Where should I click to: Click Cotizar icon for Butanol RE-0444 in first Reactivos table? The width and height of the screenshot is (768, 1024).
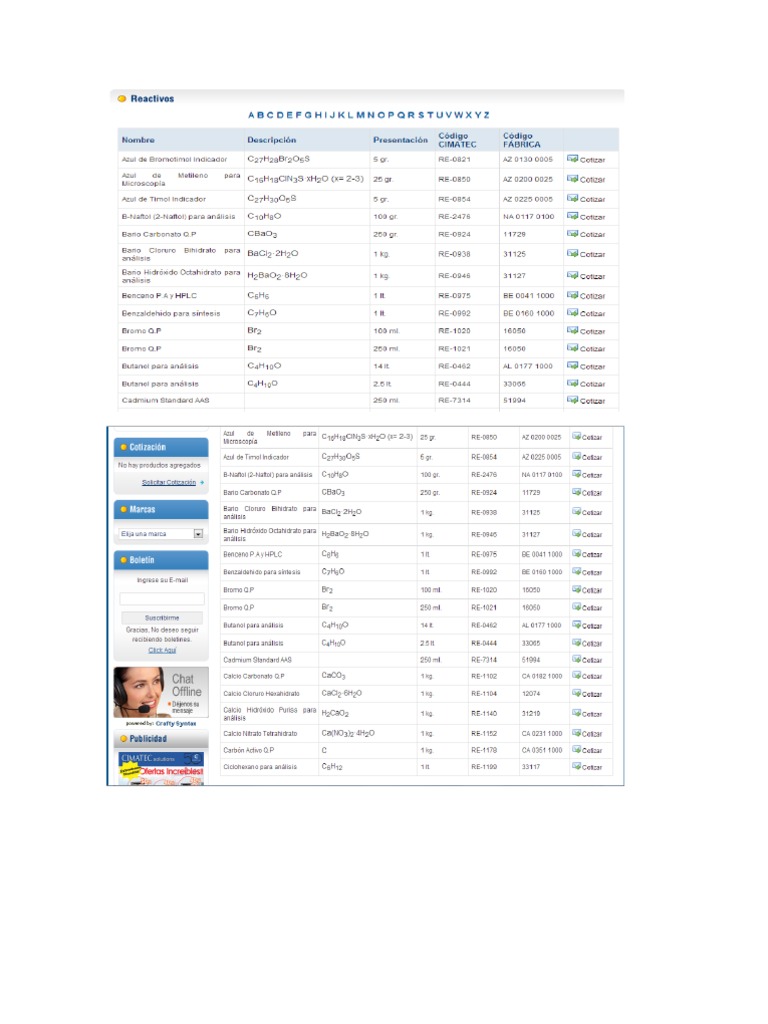click(572, 383)
